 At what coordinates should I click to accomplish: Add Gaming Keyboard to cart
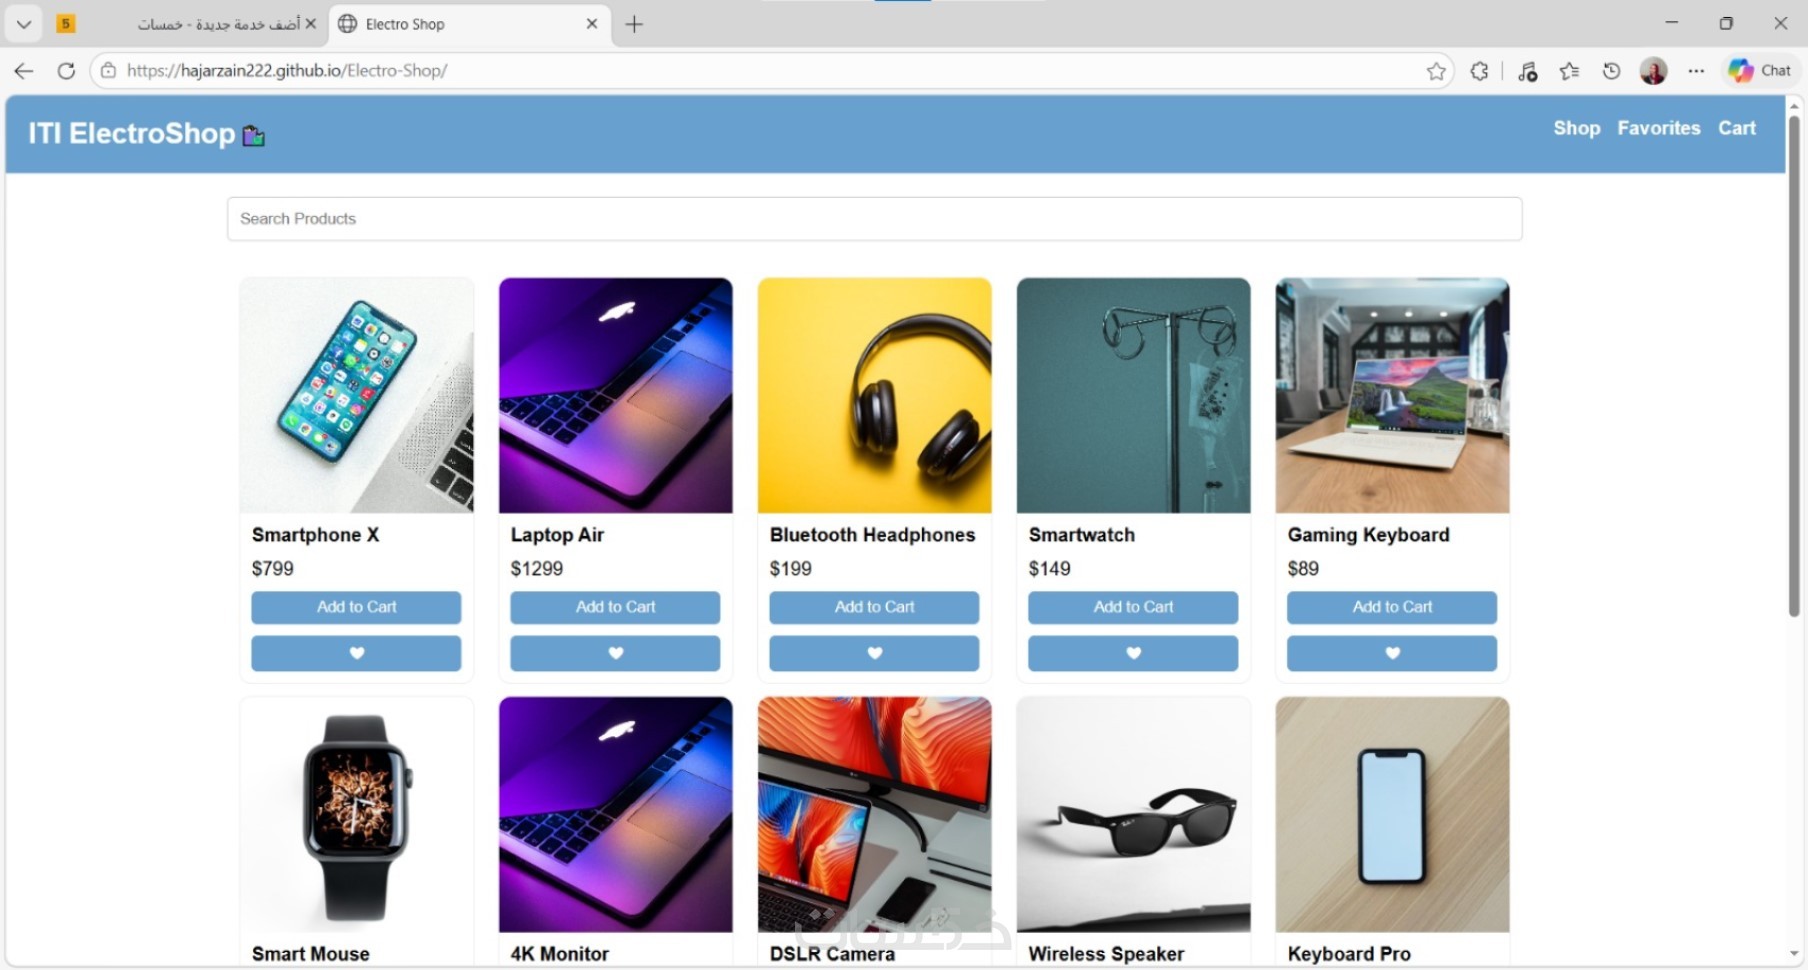(x=1392, y=607)
